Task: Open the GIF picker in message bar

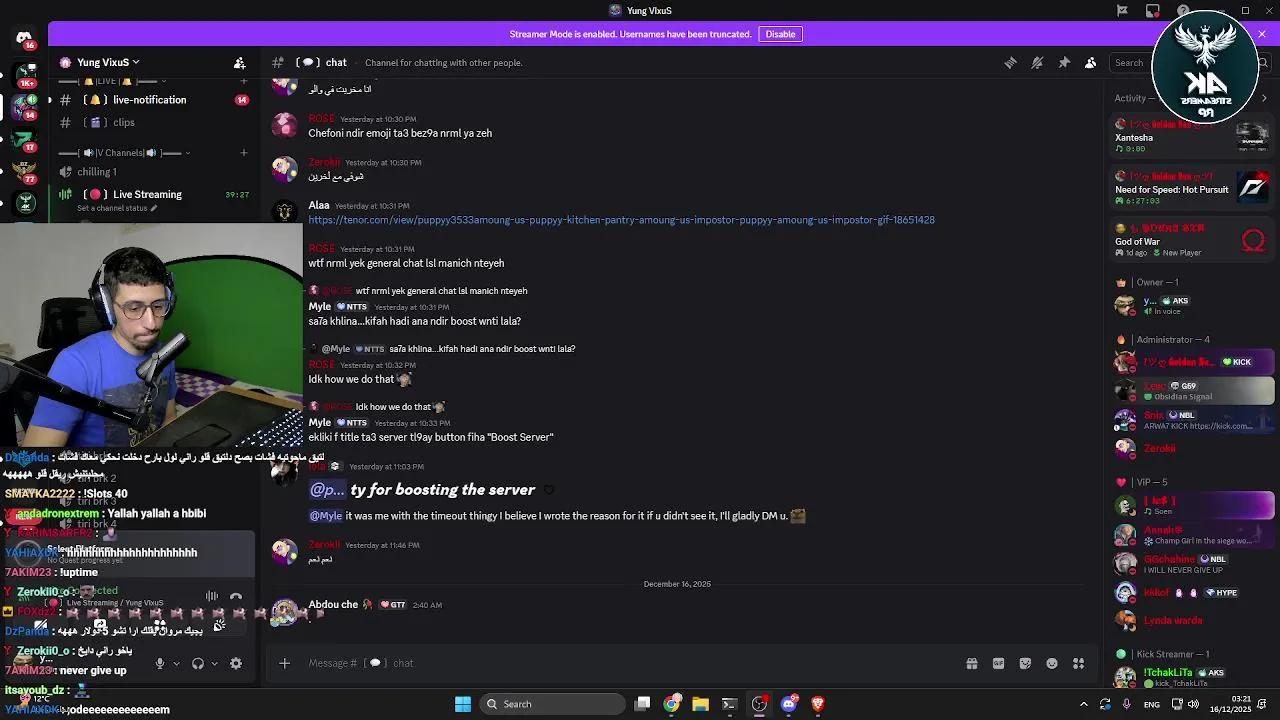Action: tap(998, 663)
